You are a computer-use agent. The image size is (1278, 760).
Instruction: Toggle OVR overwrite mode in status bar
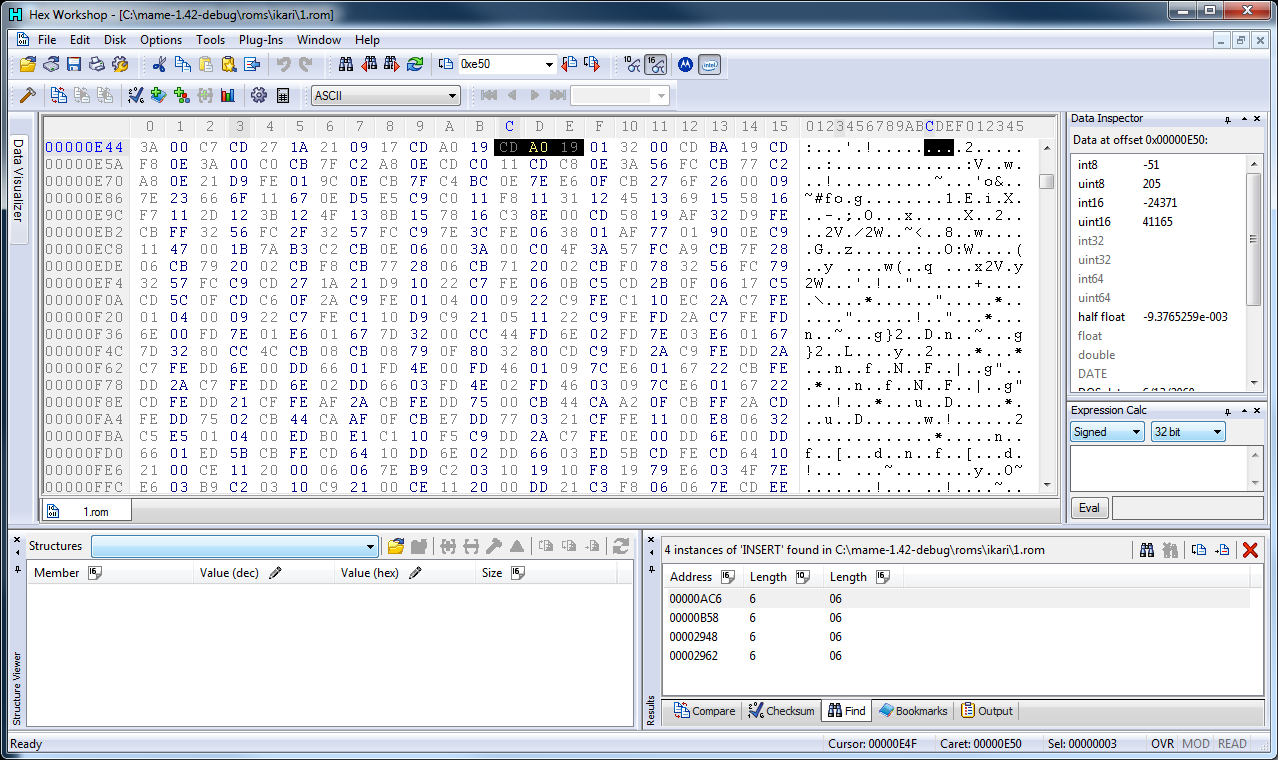(1163, 743)
